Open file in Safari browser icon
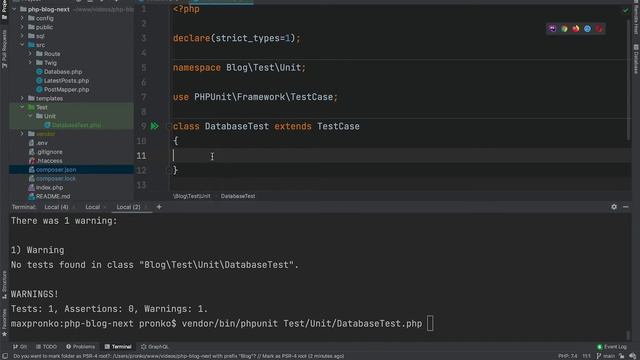The width and height of the screenshot is (640, 360). [587, 29]
